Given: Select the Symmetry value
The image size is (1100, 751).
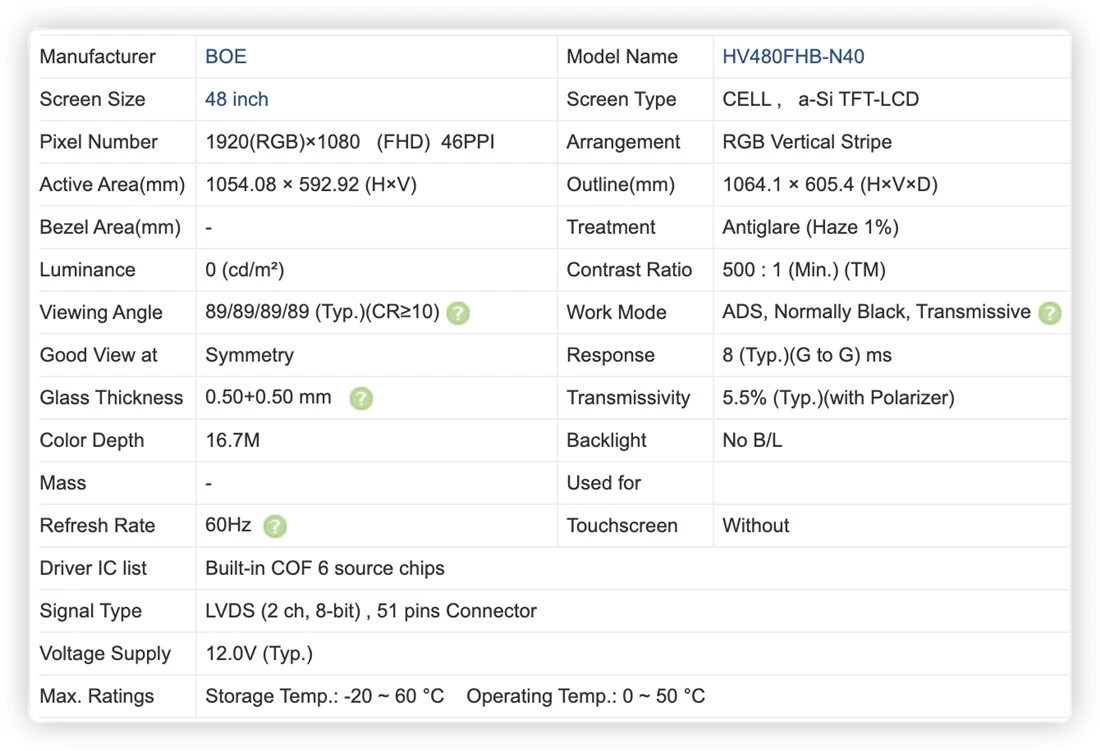Looking at the screenshot, I should [x=250, y=356].
